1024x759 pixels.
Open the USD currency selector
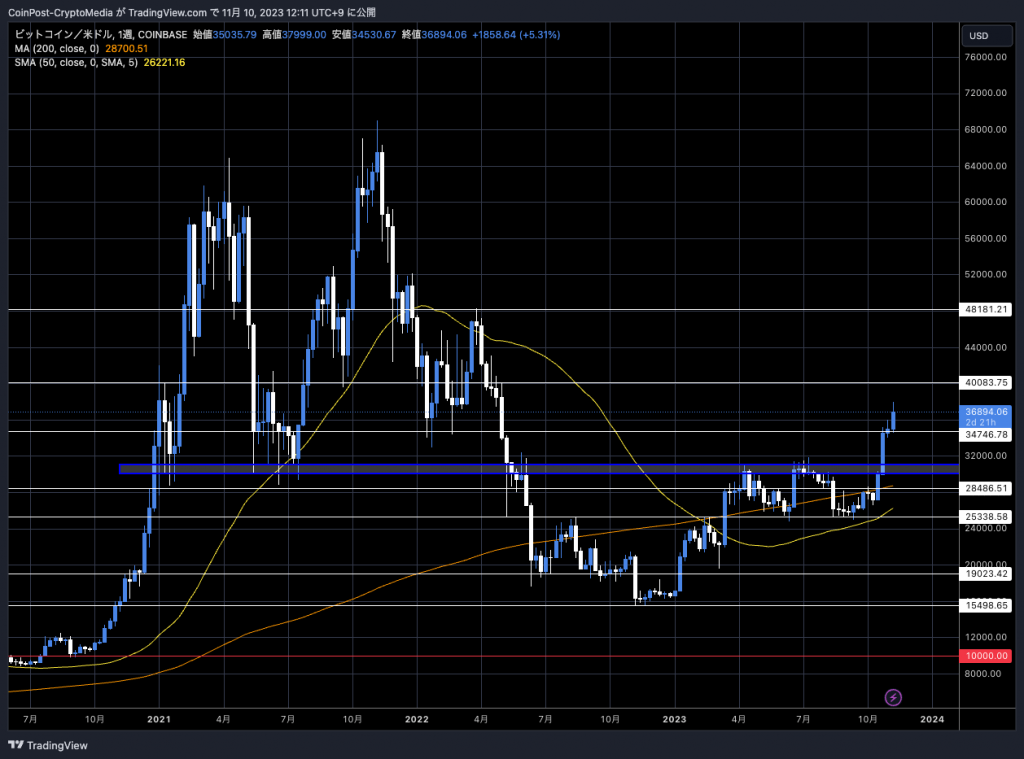click(x=979, y=36)
